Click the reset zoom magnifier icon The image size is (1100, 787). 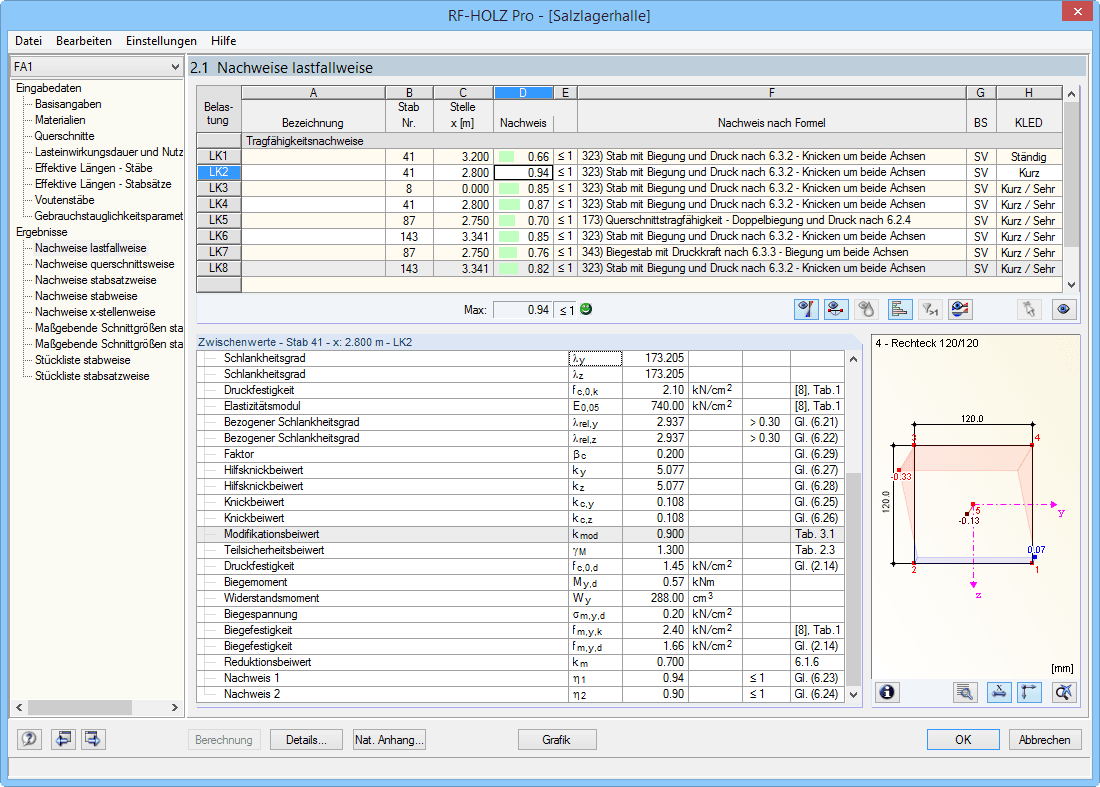(1064, 692)
